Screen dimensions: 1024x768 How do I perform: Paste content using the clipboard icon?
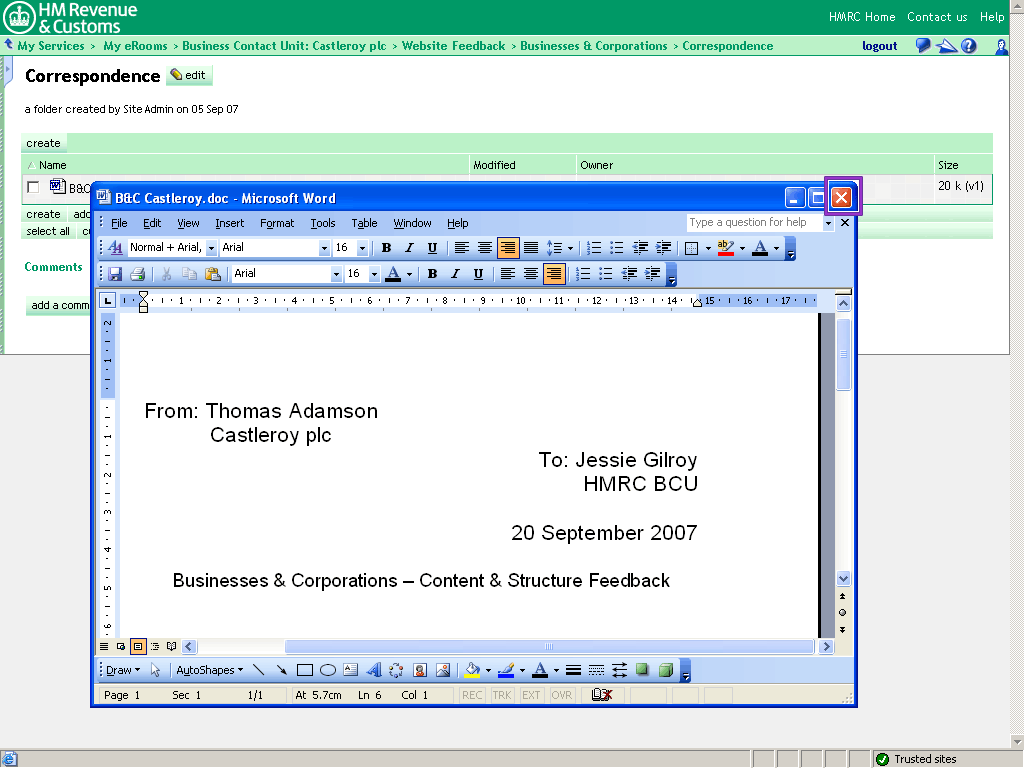coord(213,274)
